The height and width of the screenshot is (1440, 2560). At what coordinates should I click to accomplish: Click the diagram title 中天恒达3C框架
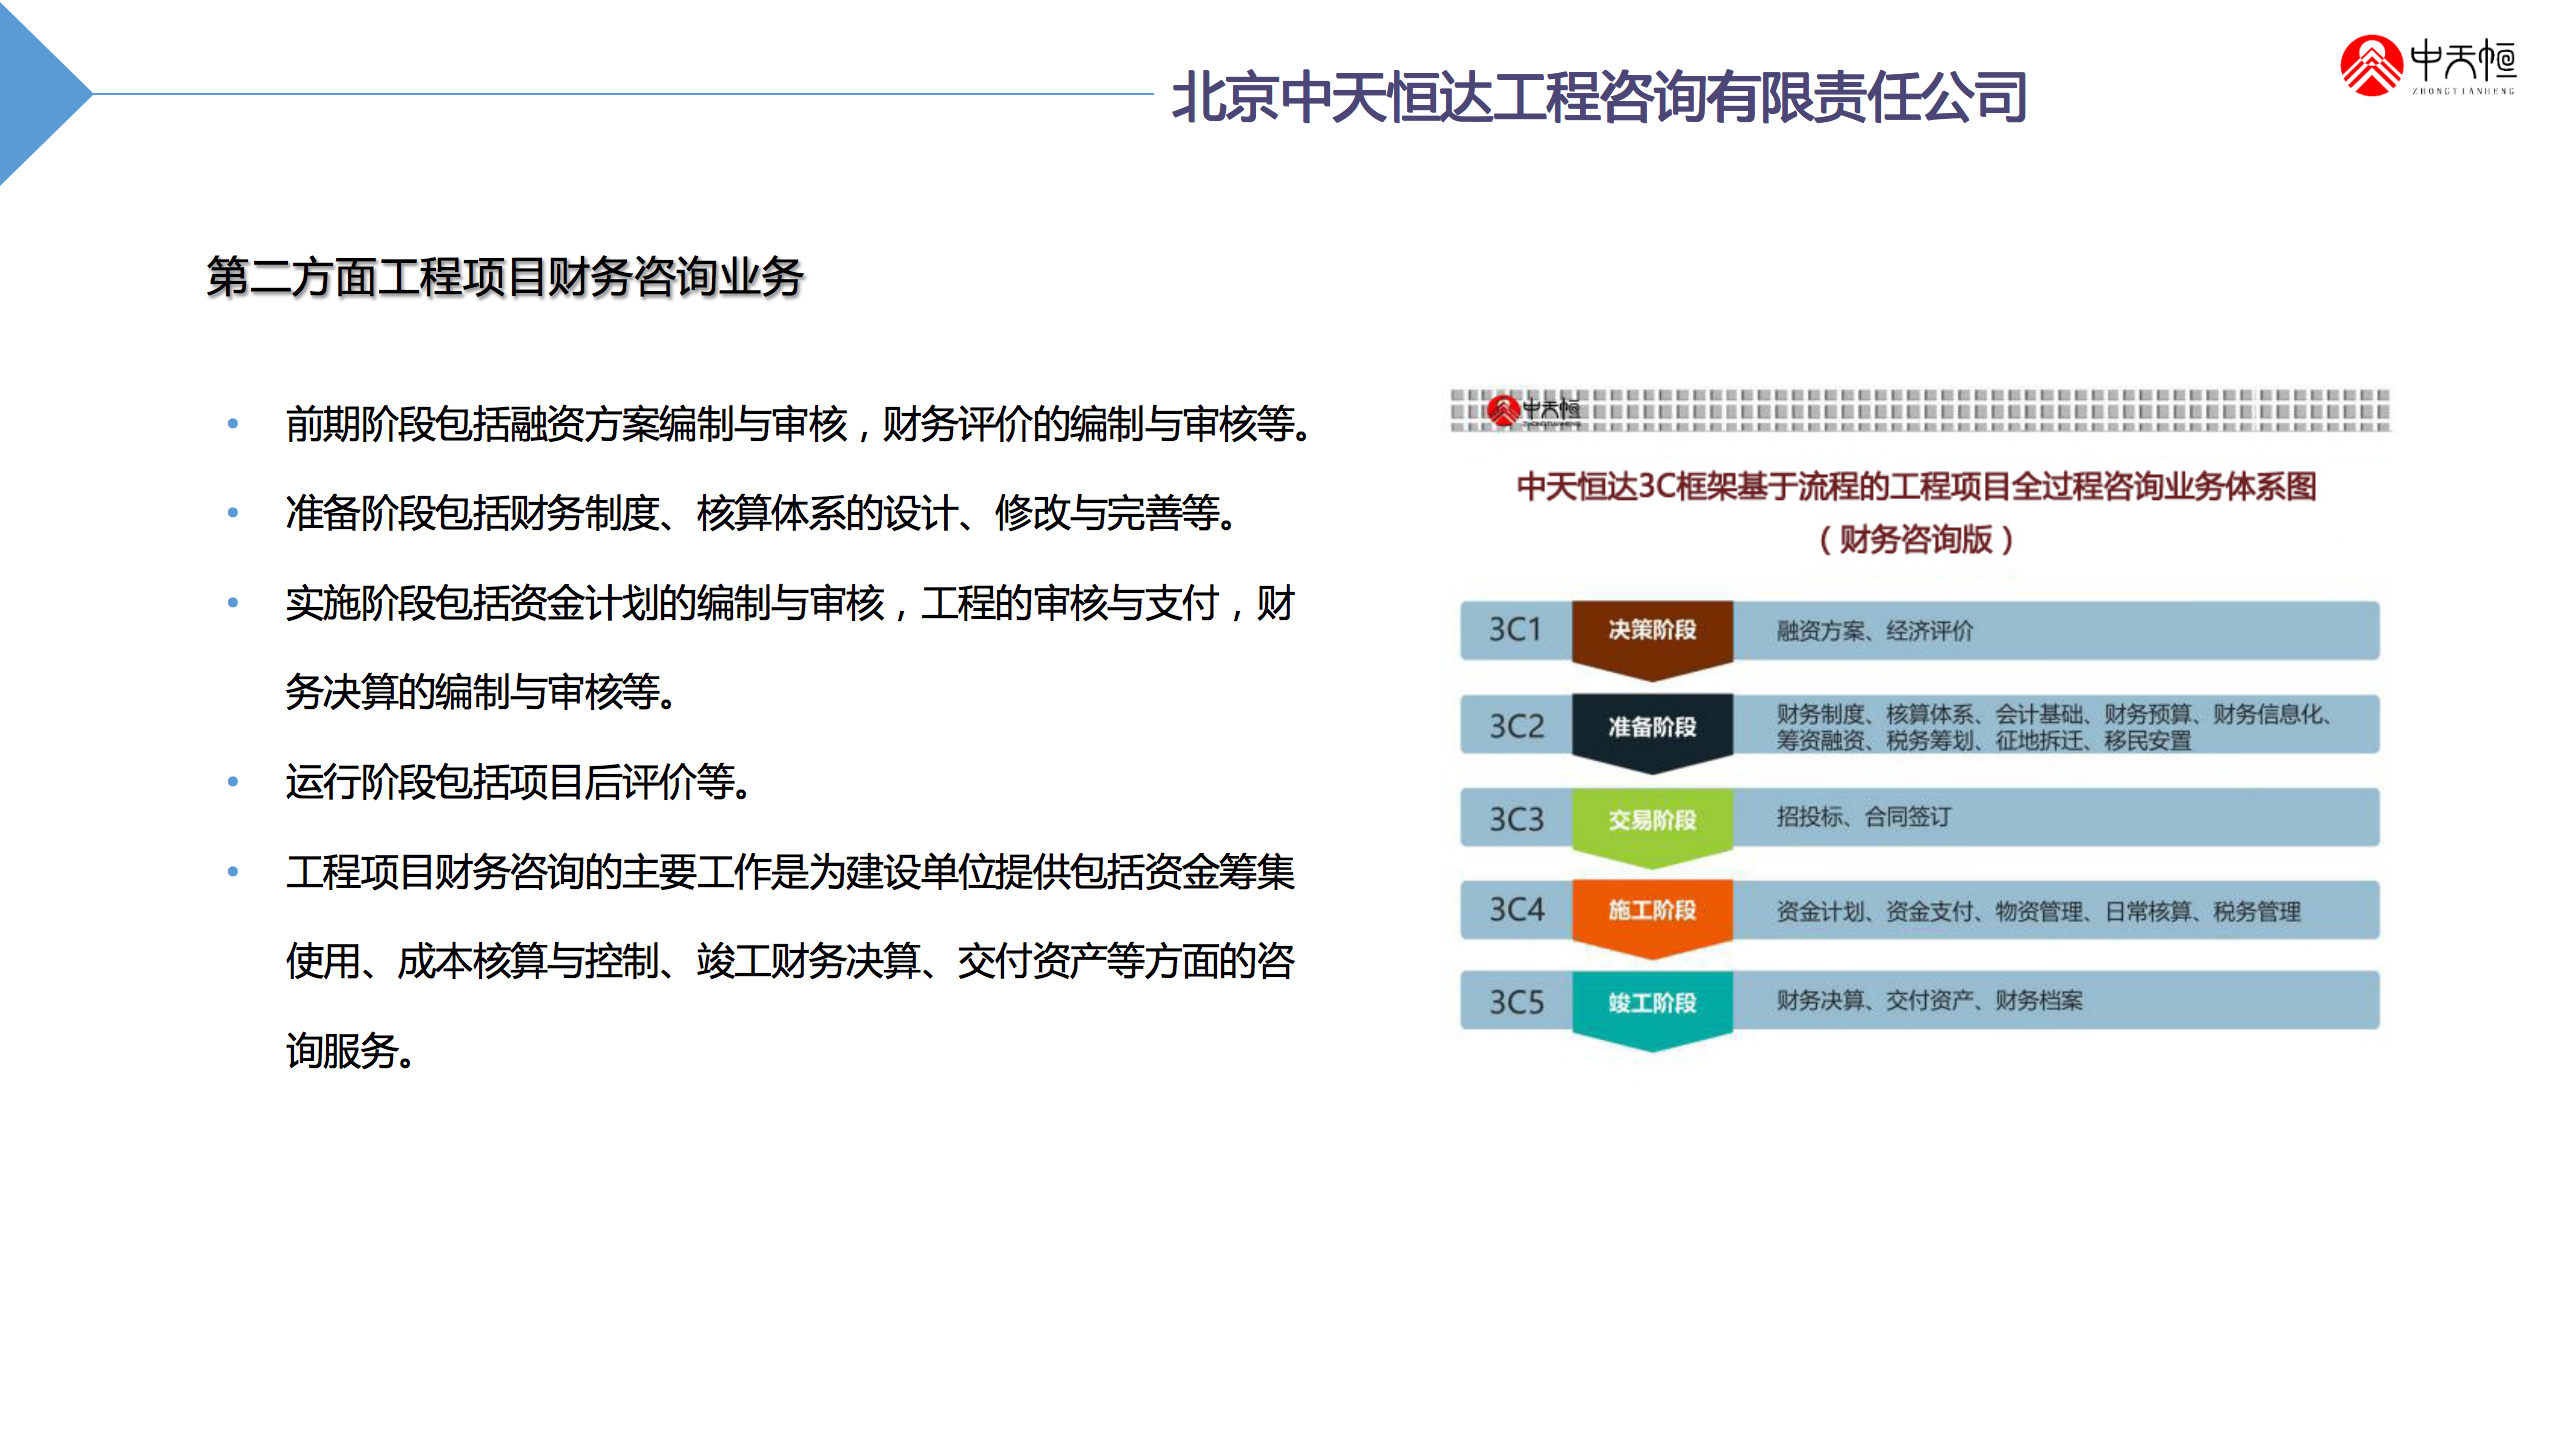click(x=1916, y=486)
